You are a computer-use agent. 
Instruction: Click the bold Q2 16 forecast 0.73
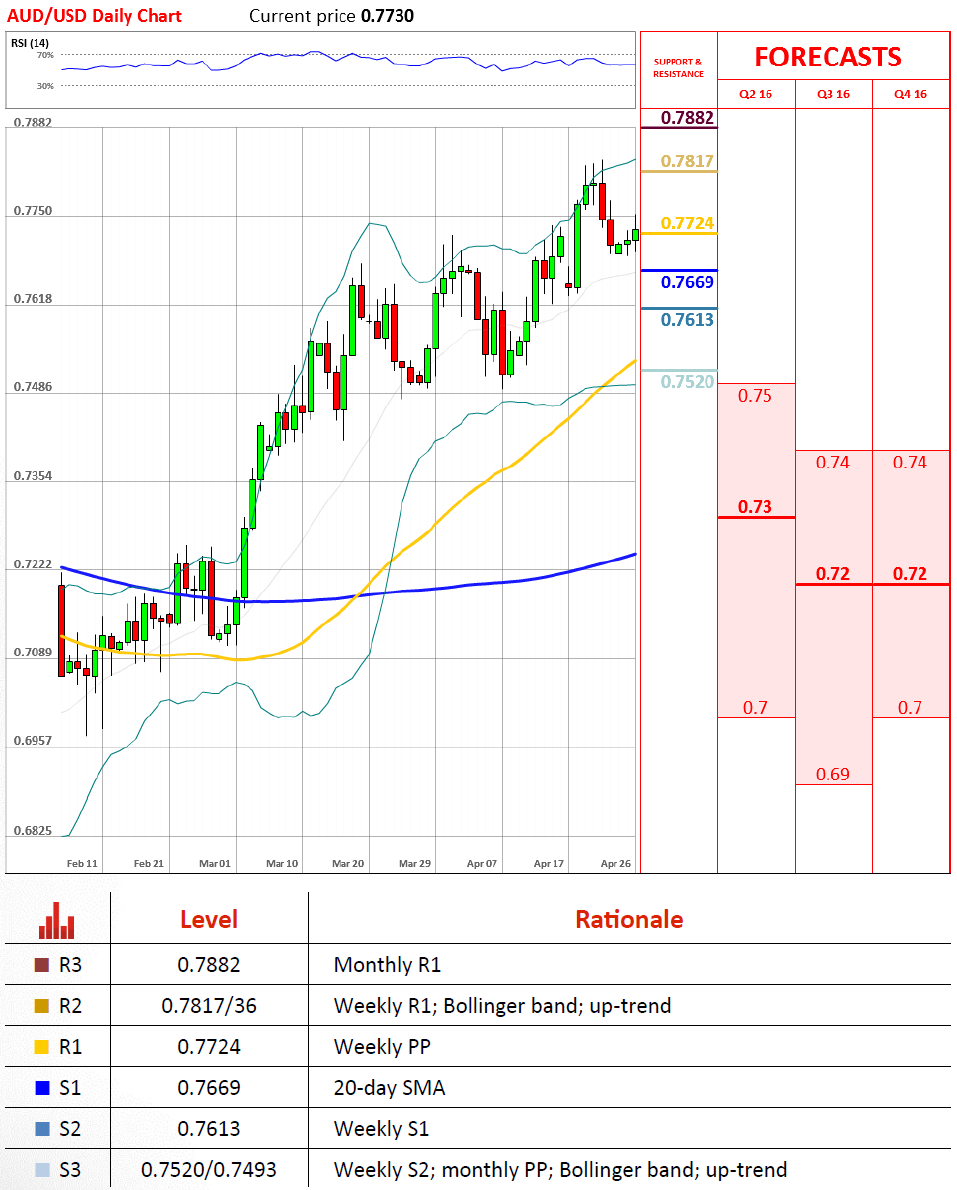tap(755, 506)
